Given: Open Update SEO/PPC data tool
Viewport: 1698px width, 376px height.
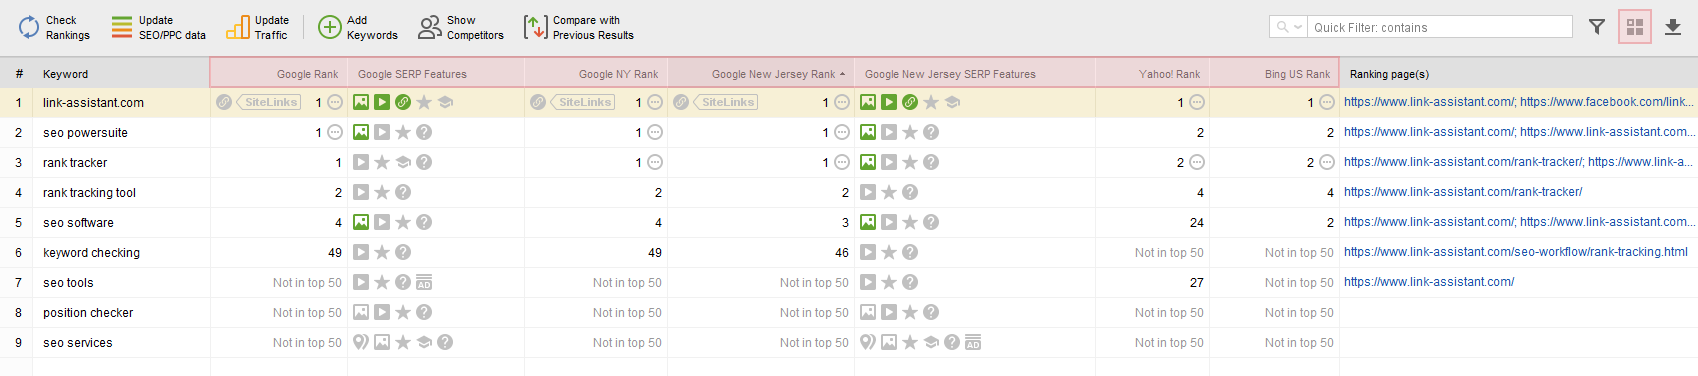Looking at the screenshot, I should coord(121,27).
